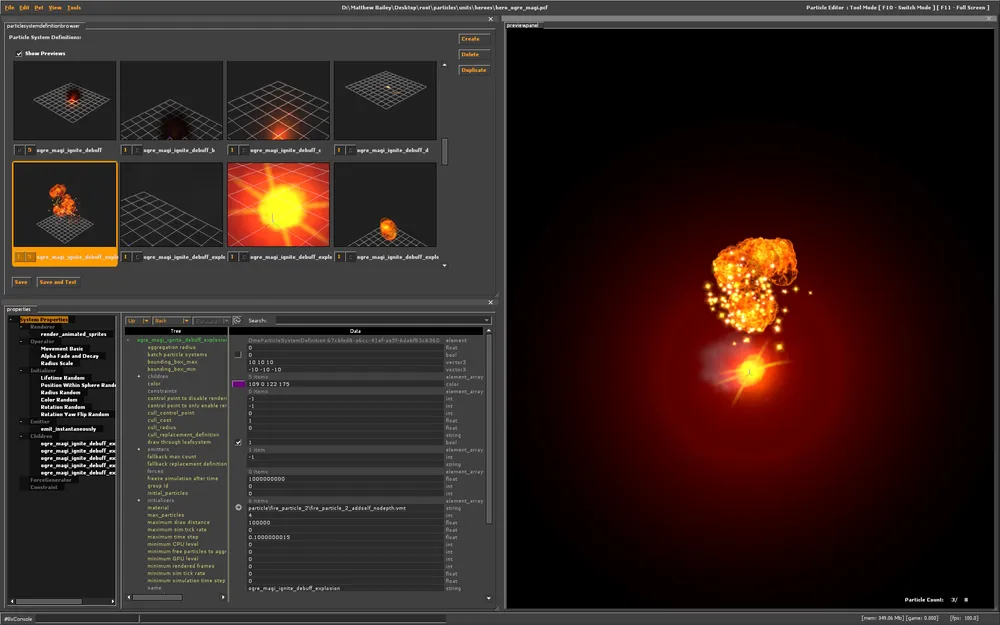1000x625 pixels.
Task: Click the material browse icon in Data column
Action: pos(238,508)
